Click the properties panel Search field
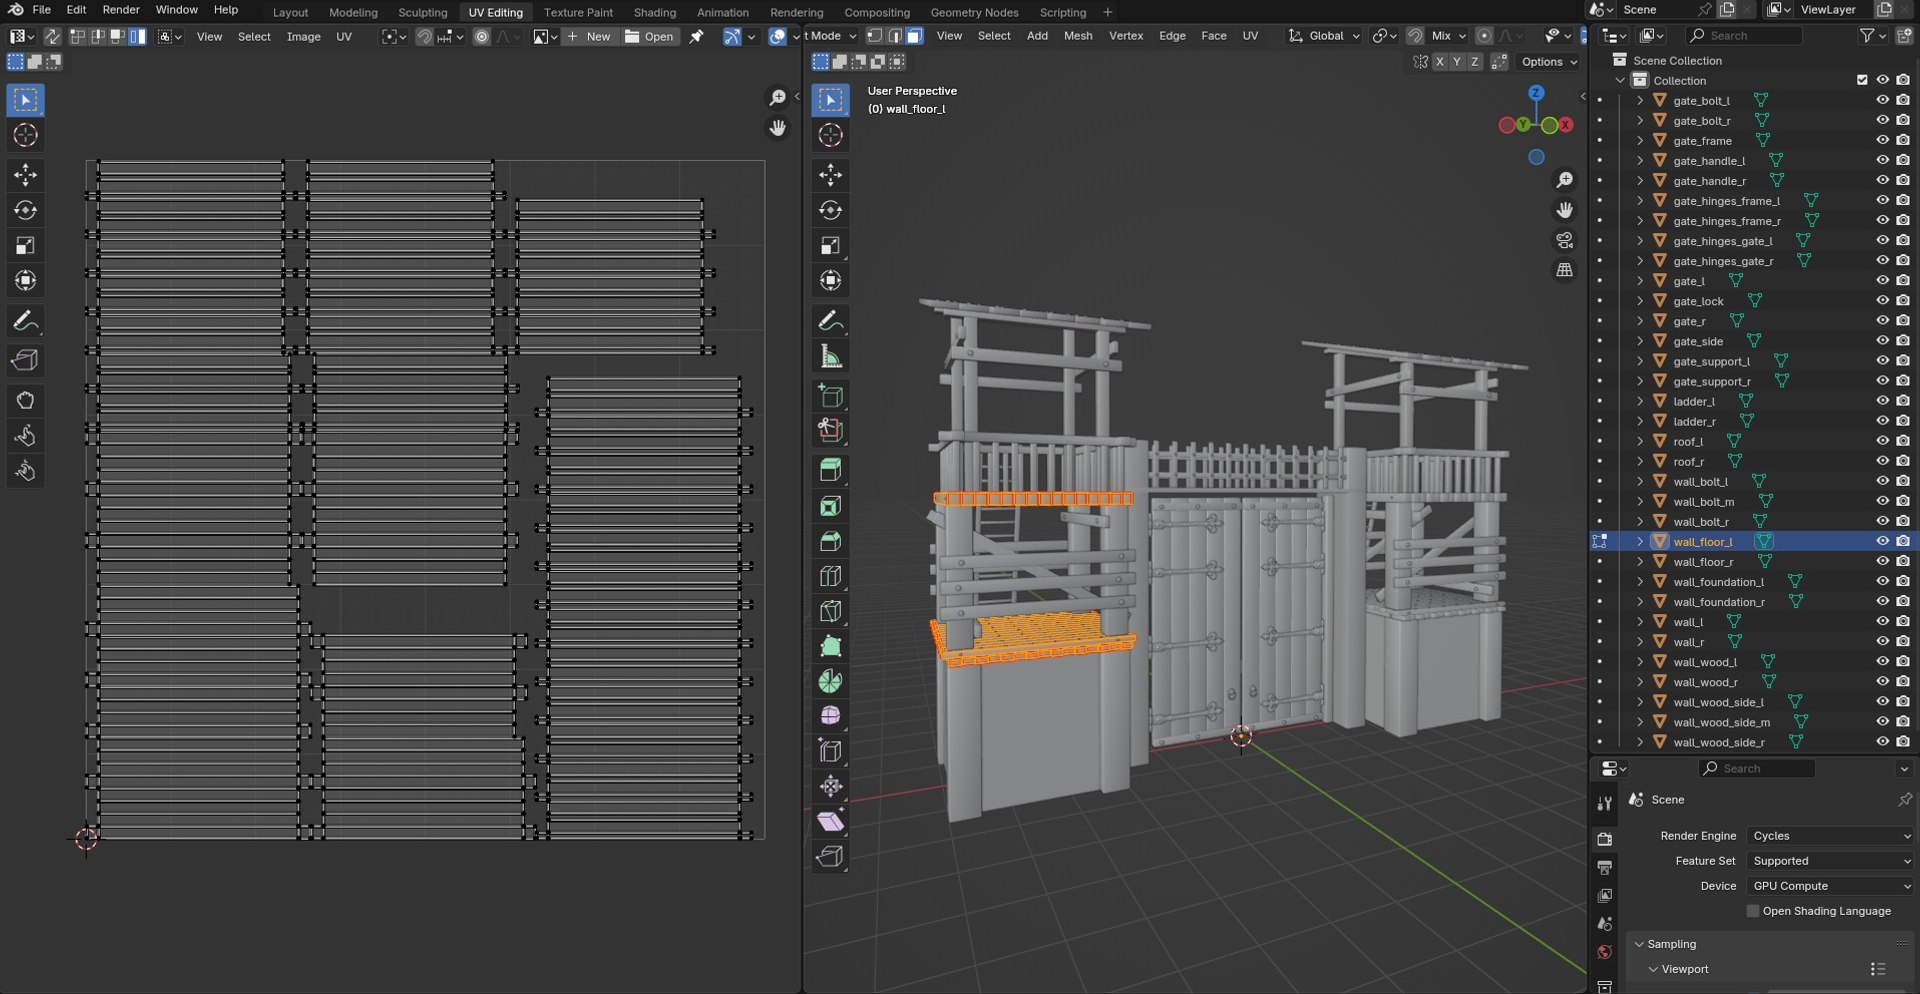This screenshot has height=994, width=1920. [x=1757, y=769]
